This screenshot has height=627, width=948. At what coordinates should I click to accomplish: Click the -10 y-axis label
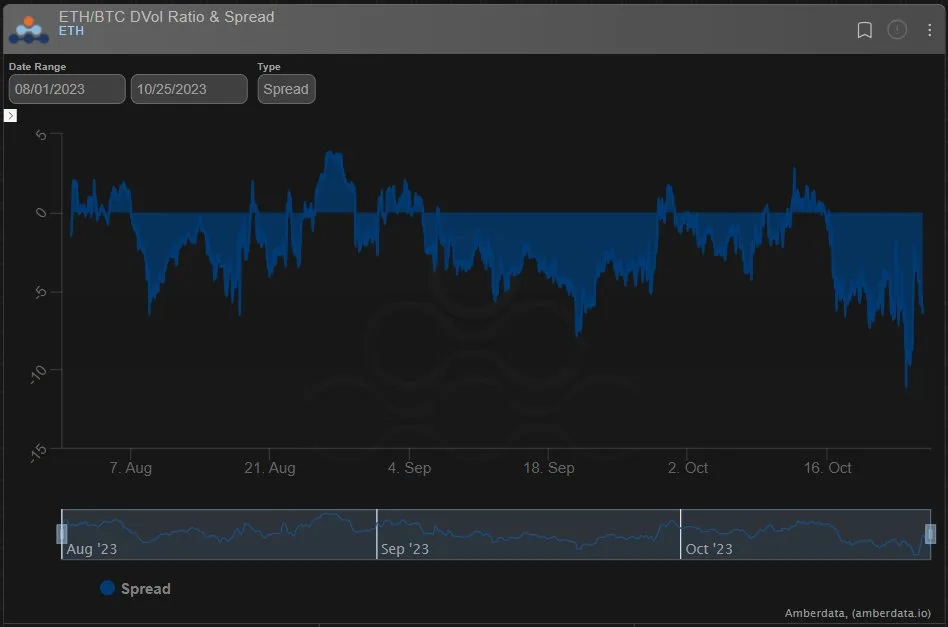39,374
